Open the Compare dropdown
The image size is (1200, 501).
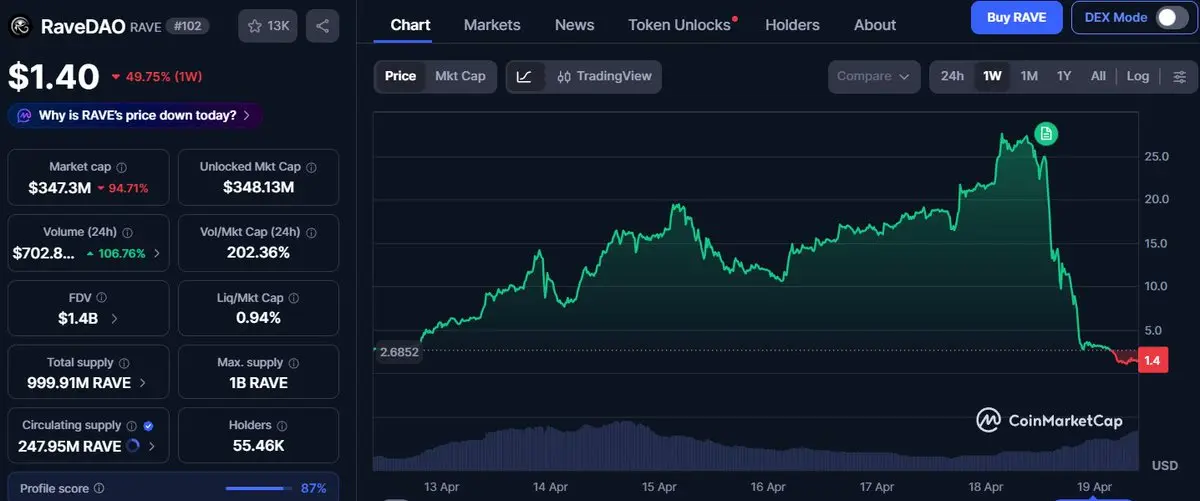coord(874,76)
